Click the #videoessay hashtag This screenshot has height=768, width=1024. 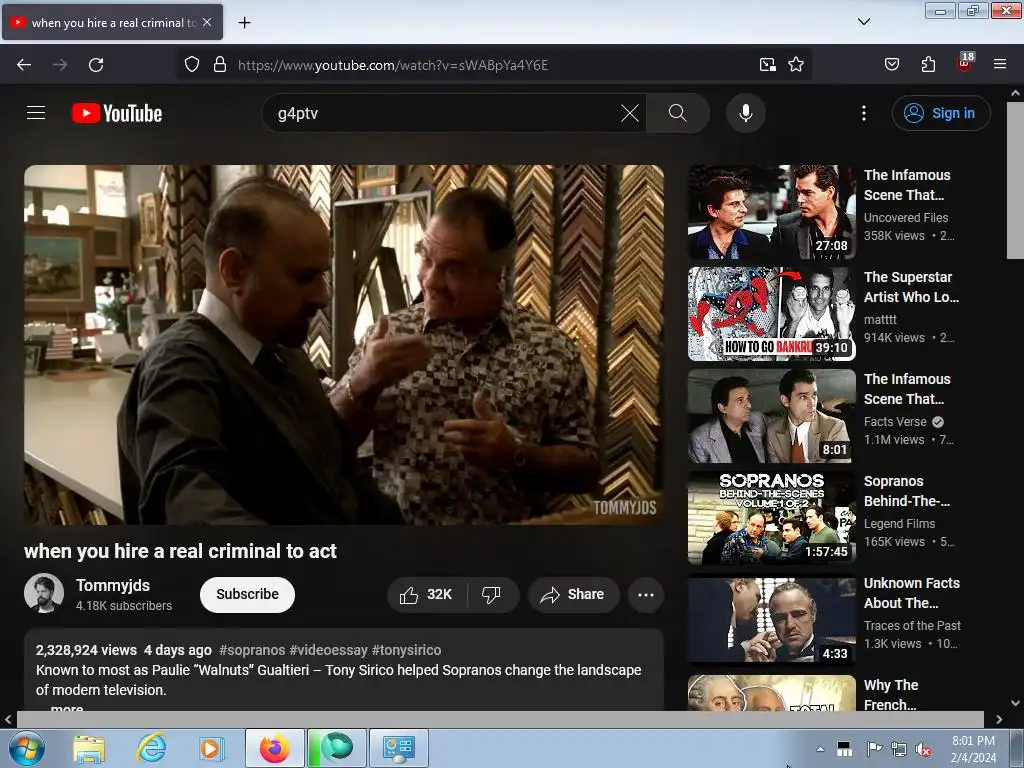click(328, 650)
